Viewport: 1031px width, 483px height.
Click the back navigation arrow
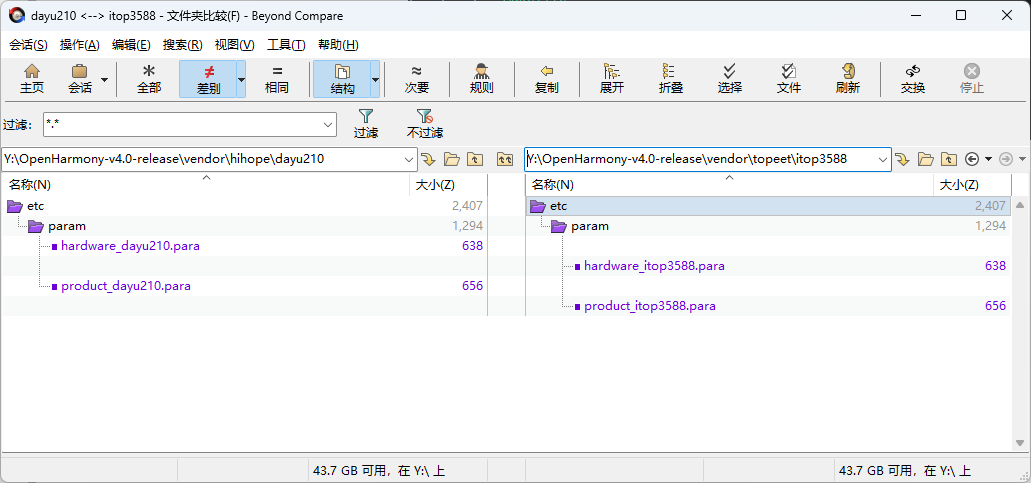pyautogui.click(x=972, y=159)
